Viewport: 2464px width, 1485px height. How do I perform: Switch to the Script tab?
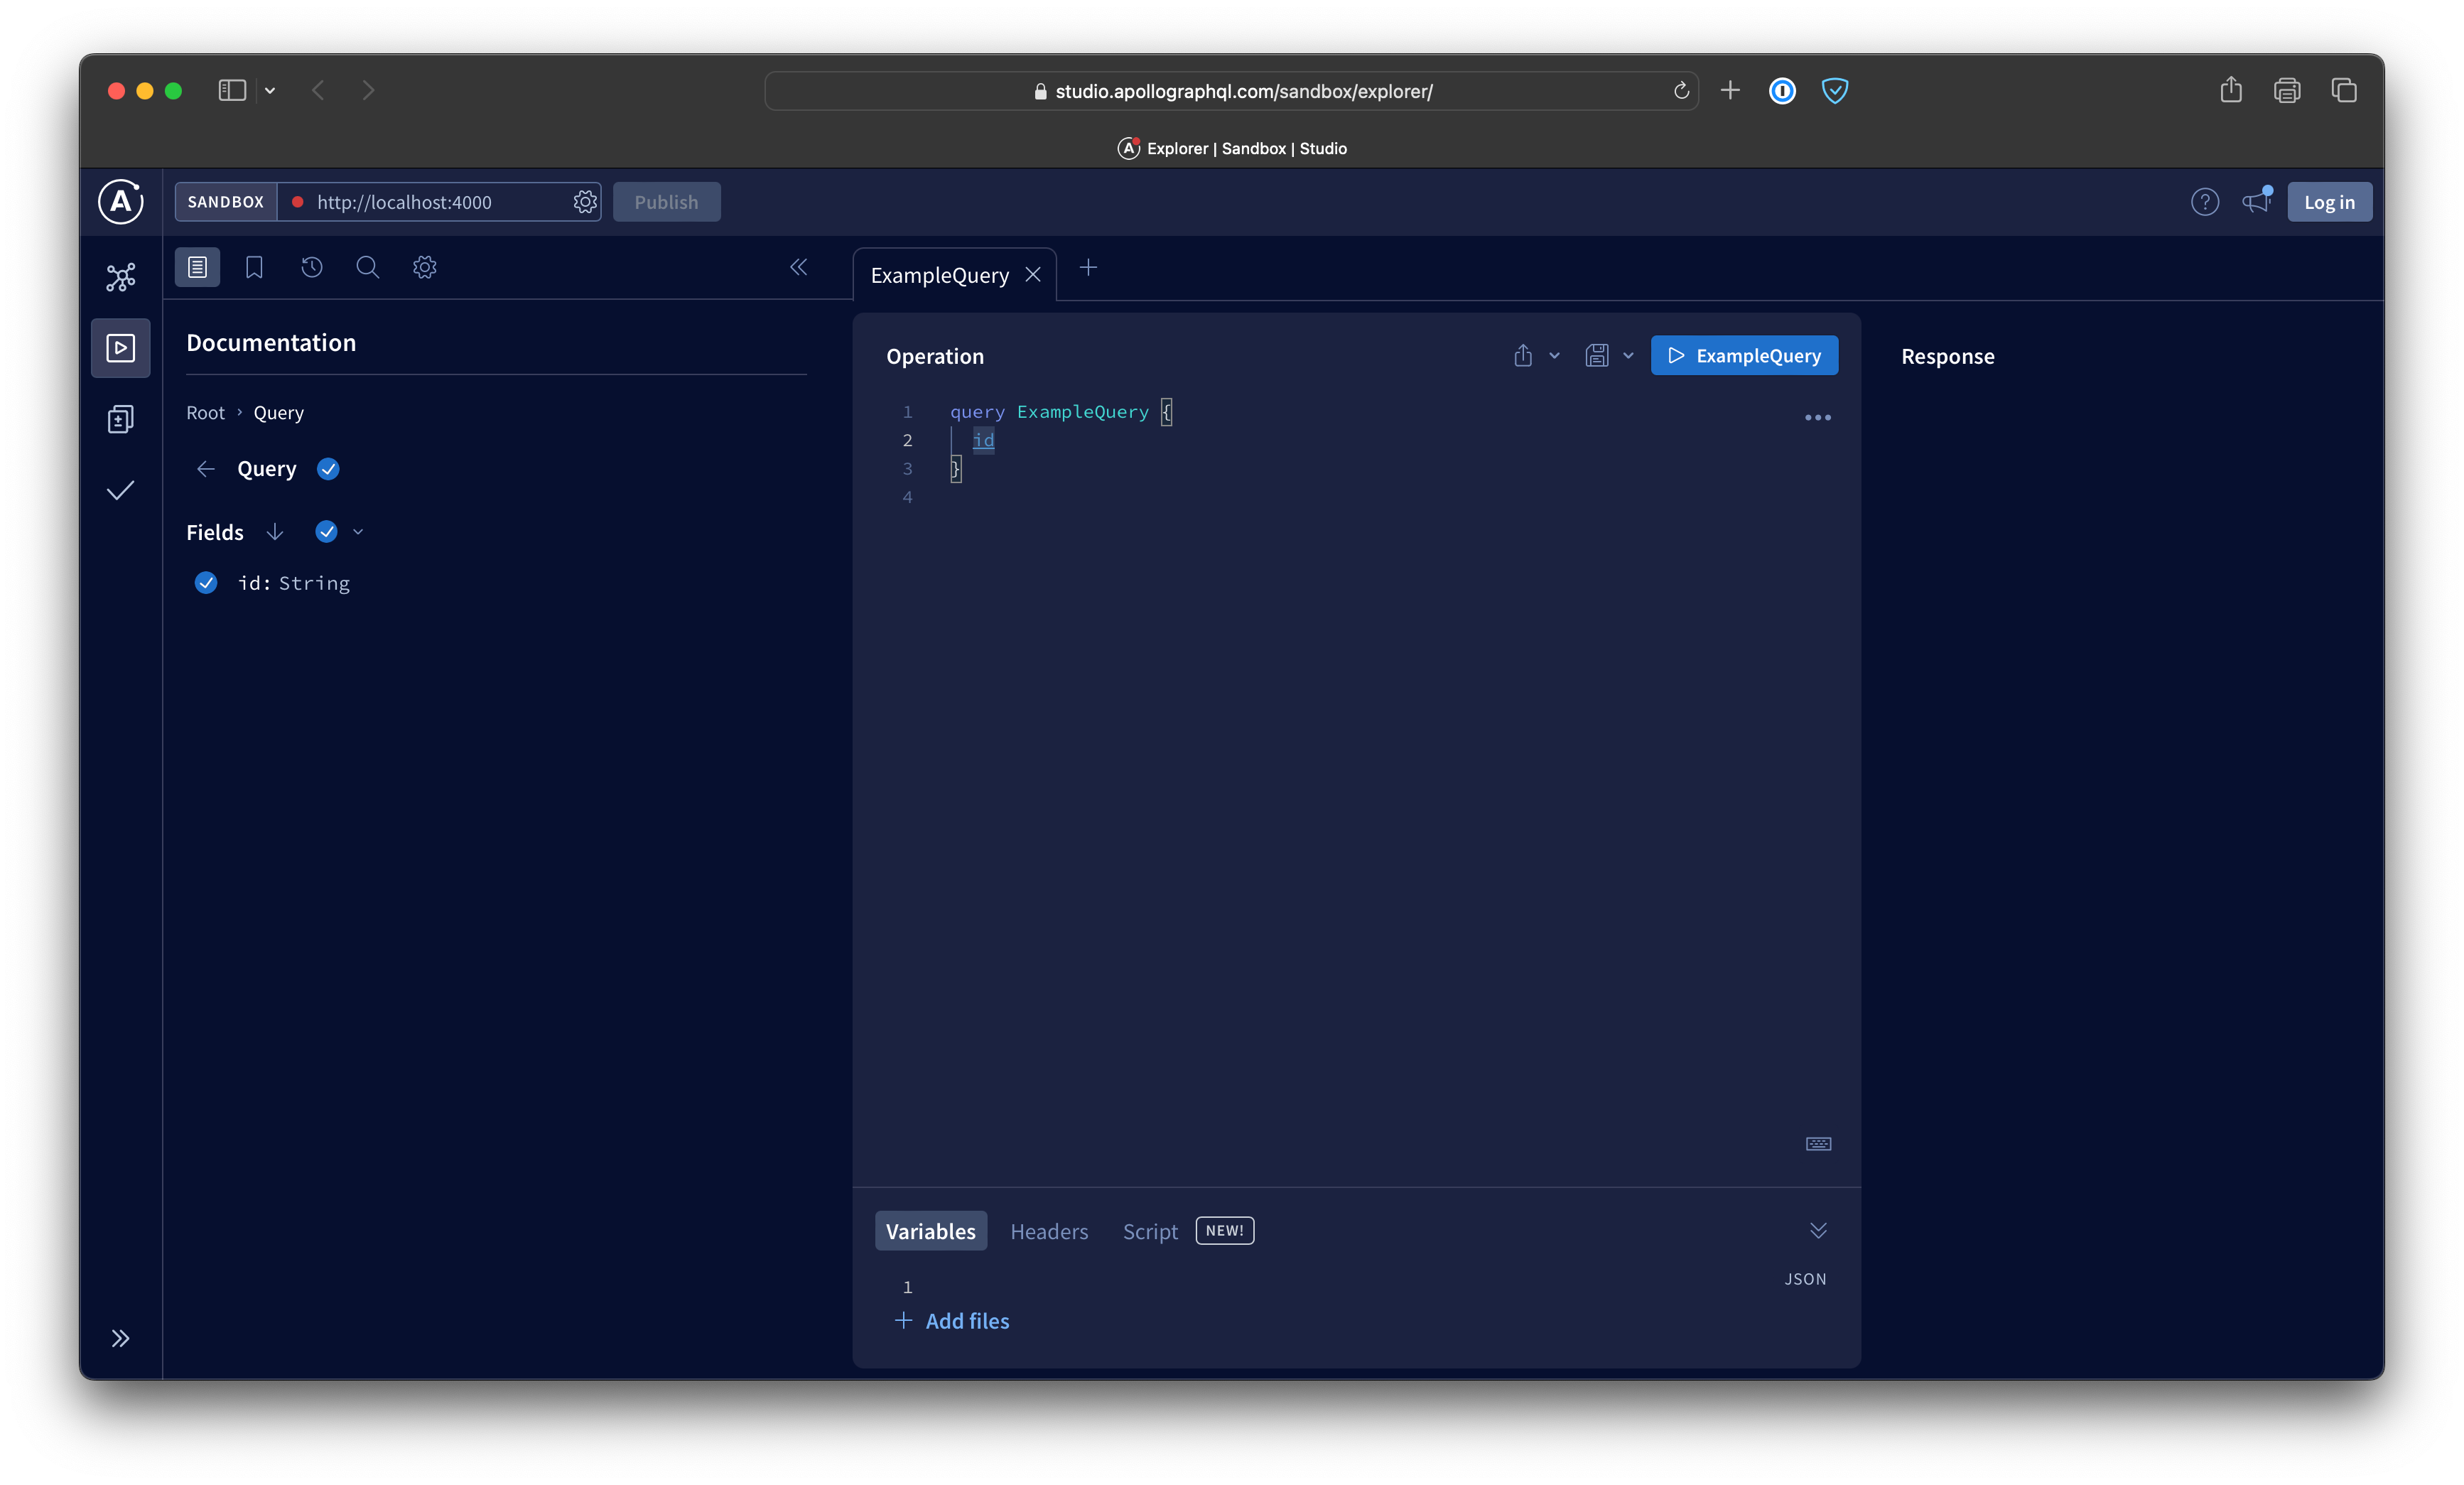(x=1150, y=1231)
